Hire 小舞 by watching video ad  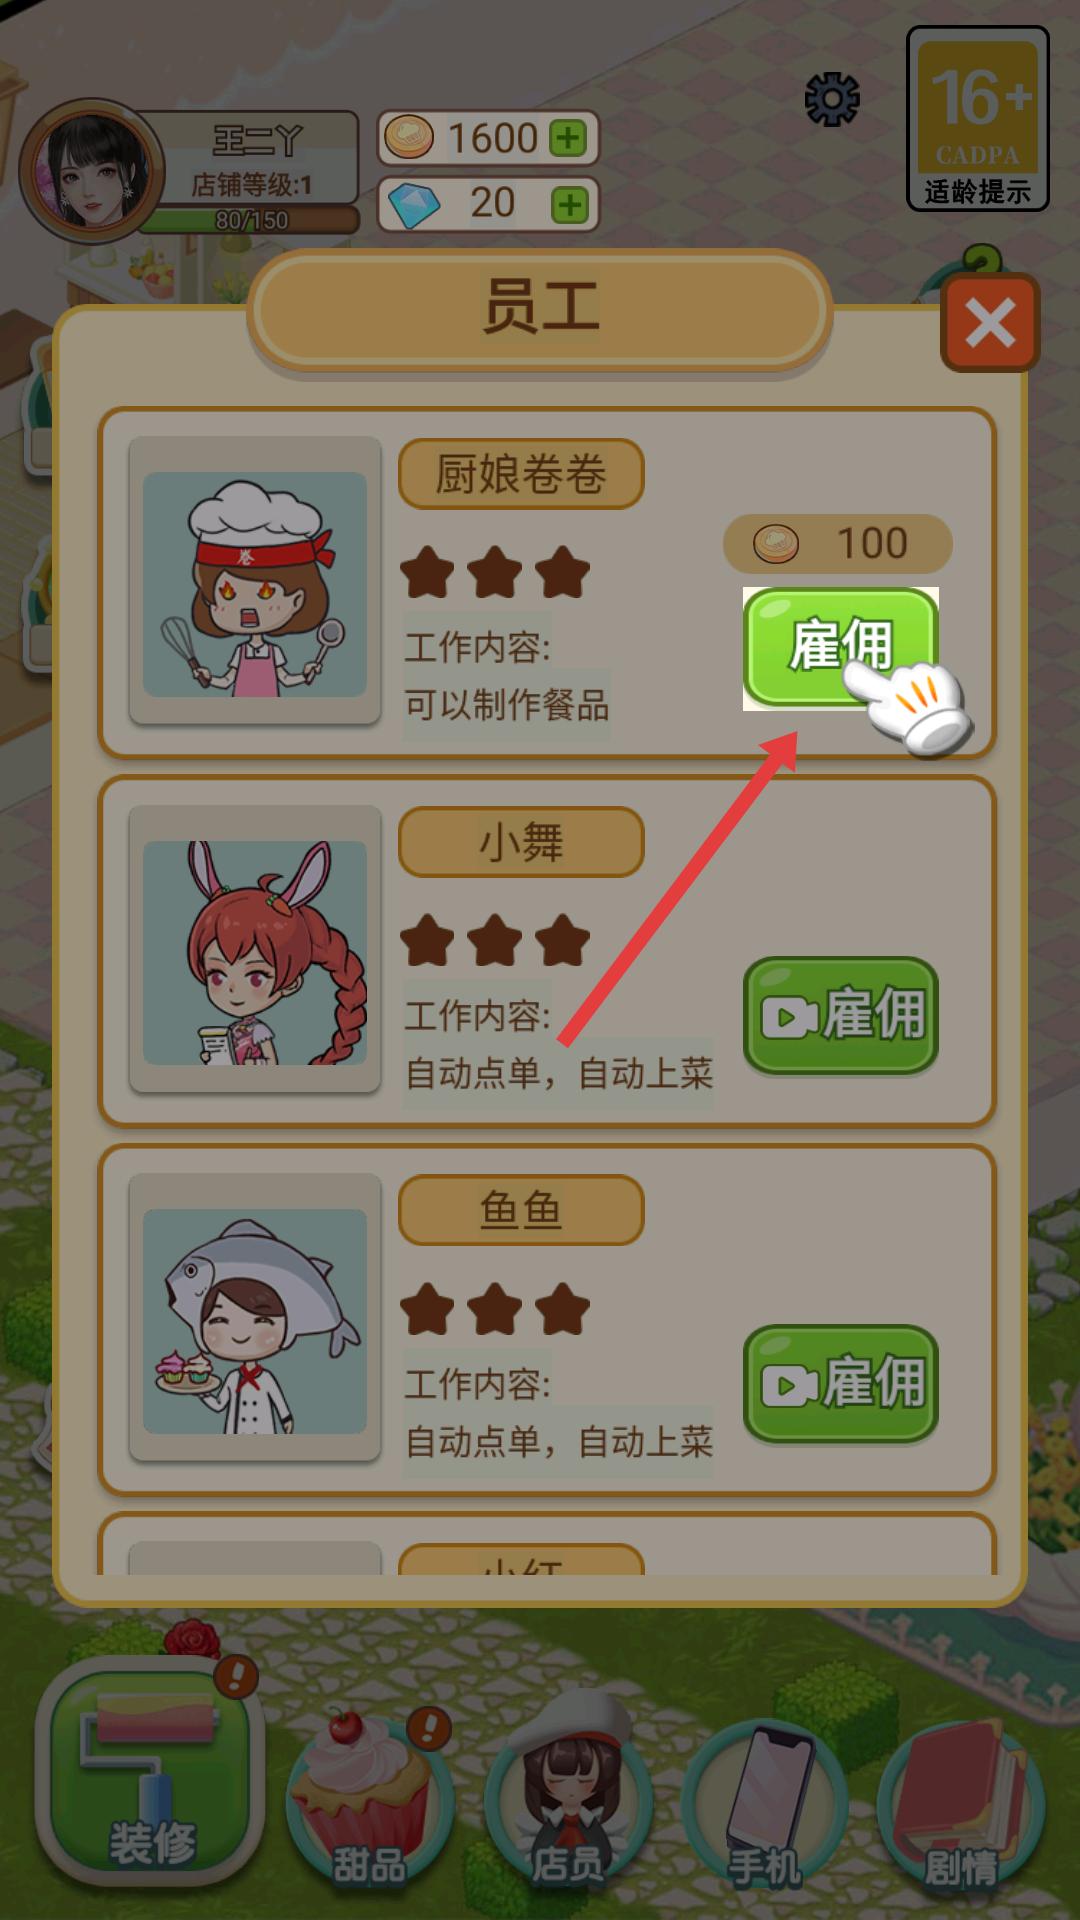pos(840,1016)
